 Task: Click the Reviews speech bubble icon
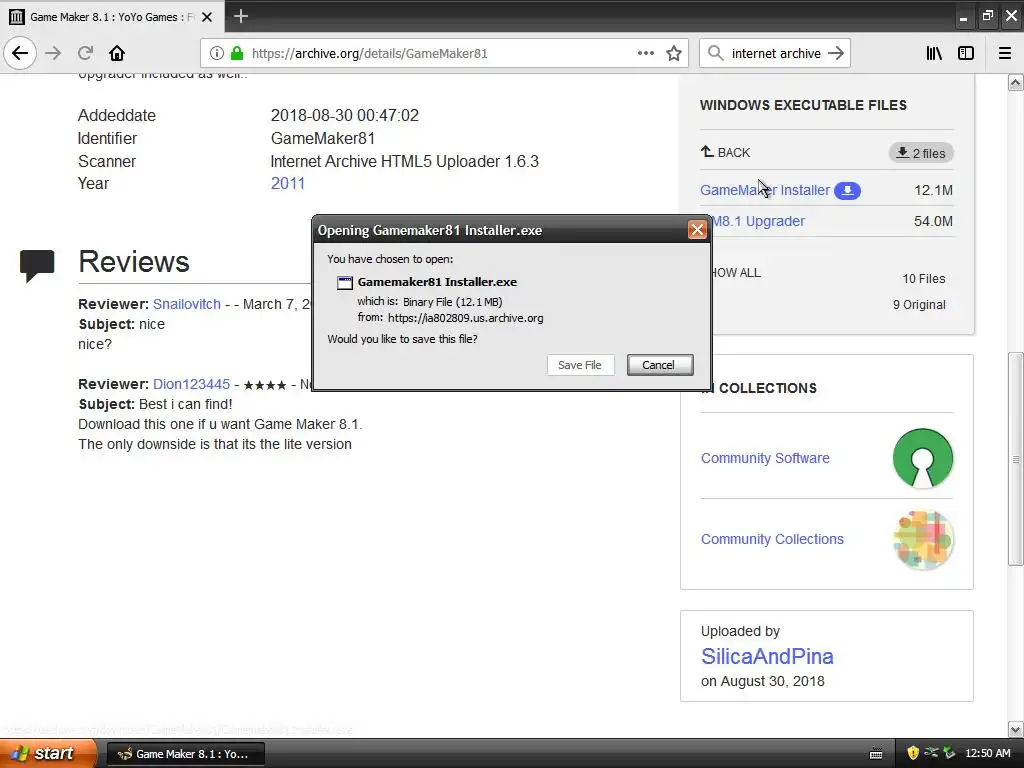click(37, 265)
